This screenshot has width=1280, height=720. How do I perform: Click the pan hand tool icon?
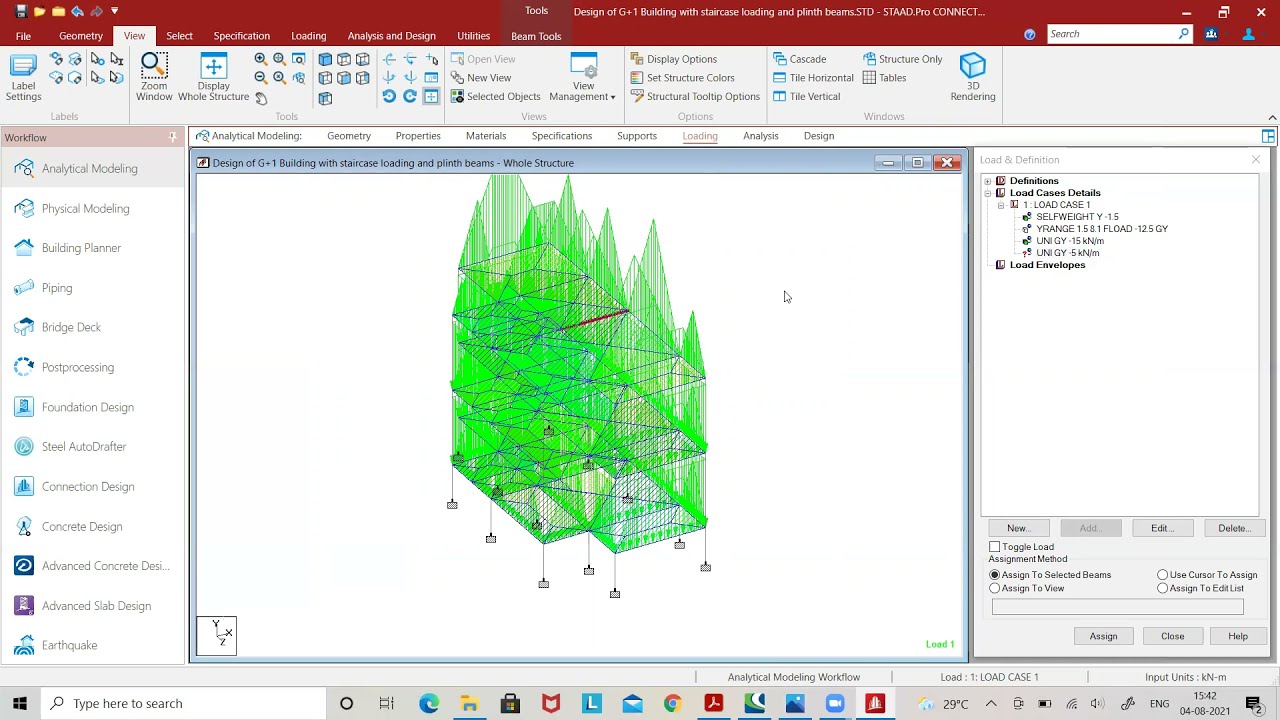pyautogui.click(x=261, y=98)
